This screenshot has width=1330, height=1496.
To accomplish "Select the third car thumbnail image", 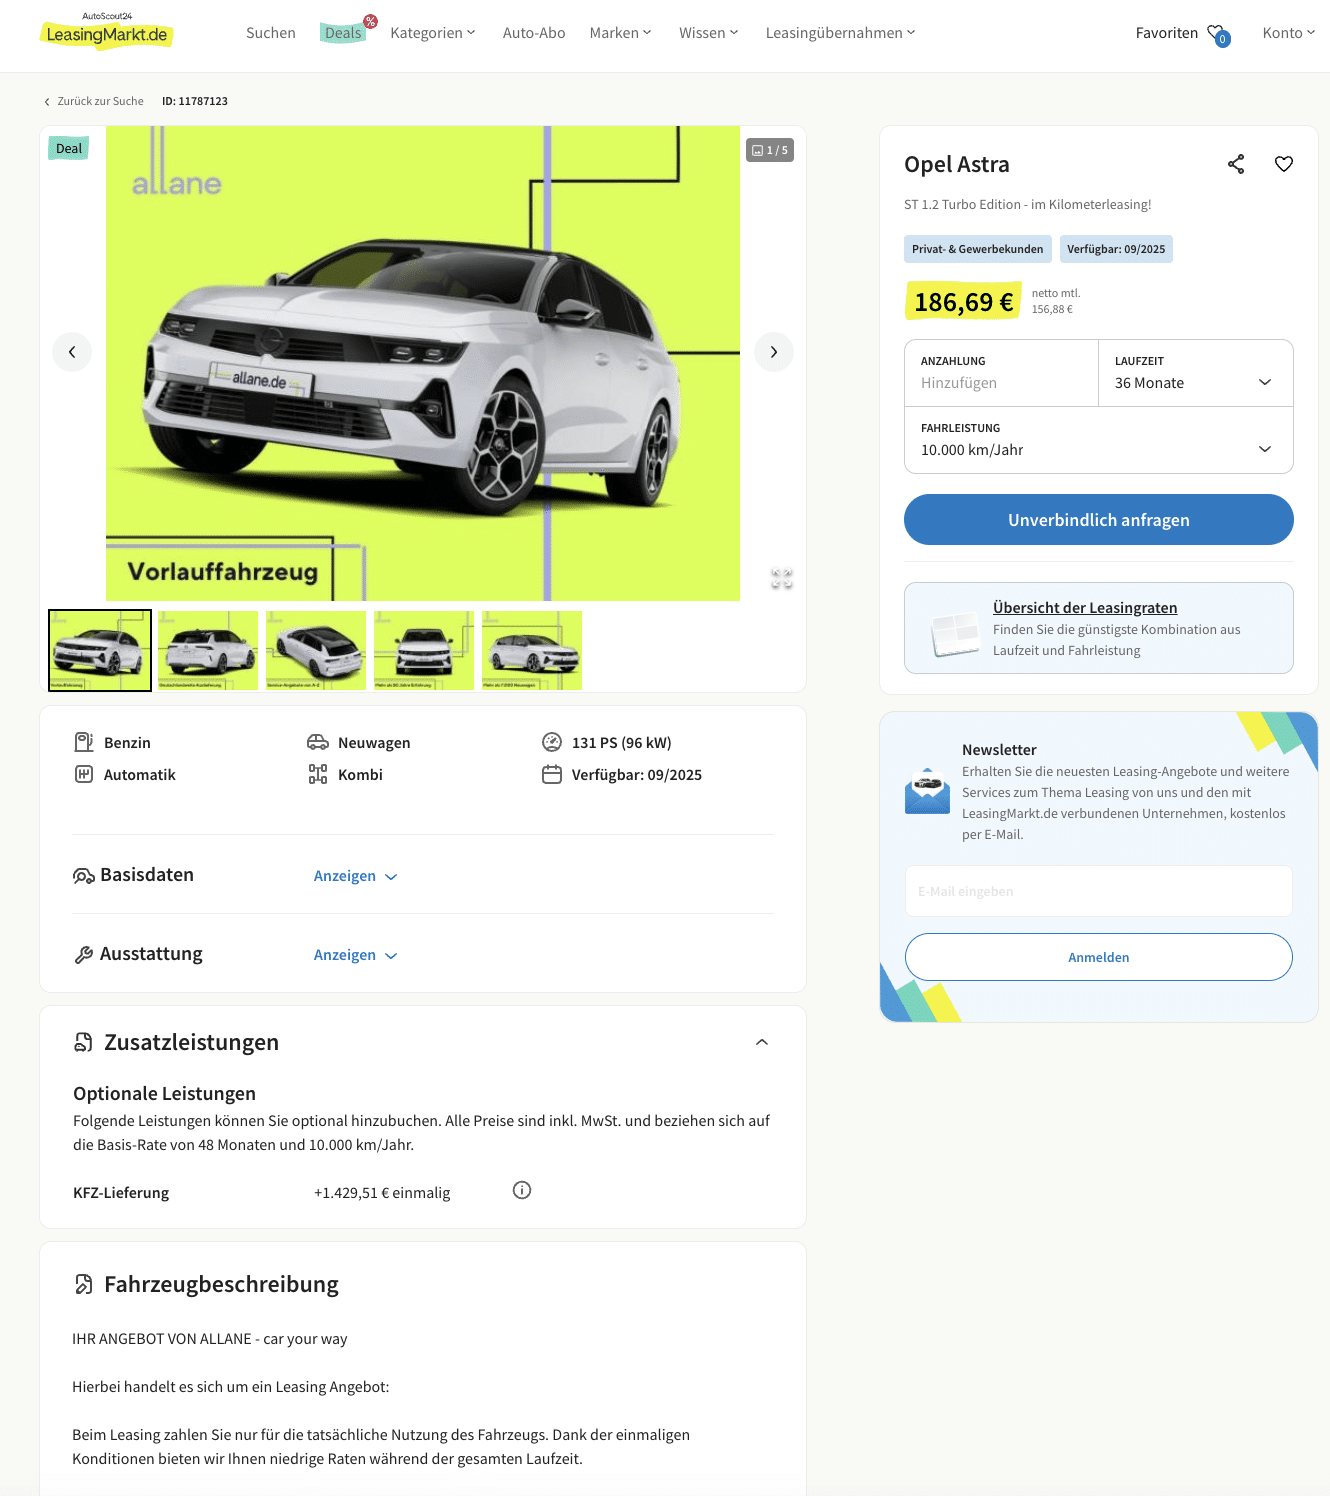I will 316,650.
